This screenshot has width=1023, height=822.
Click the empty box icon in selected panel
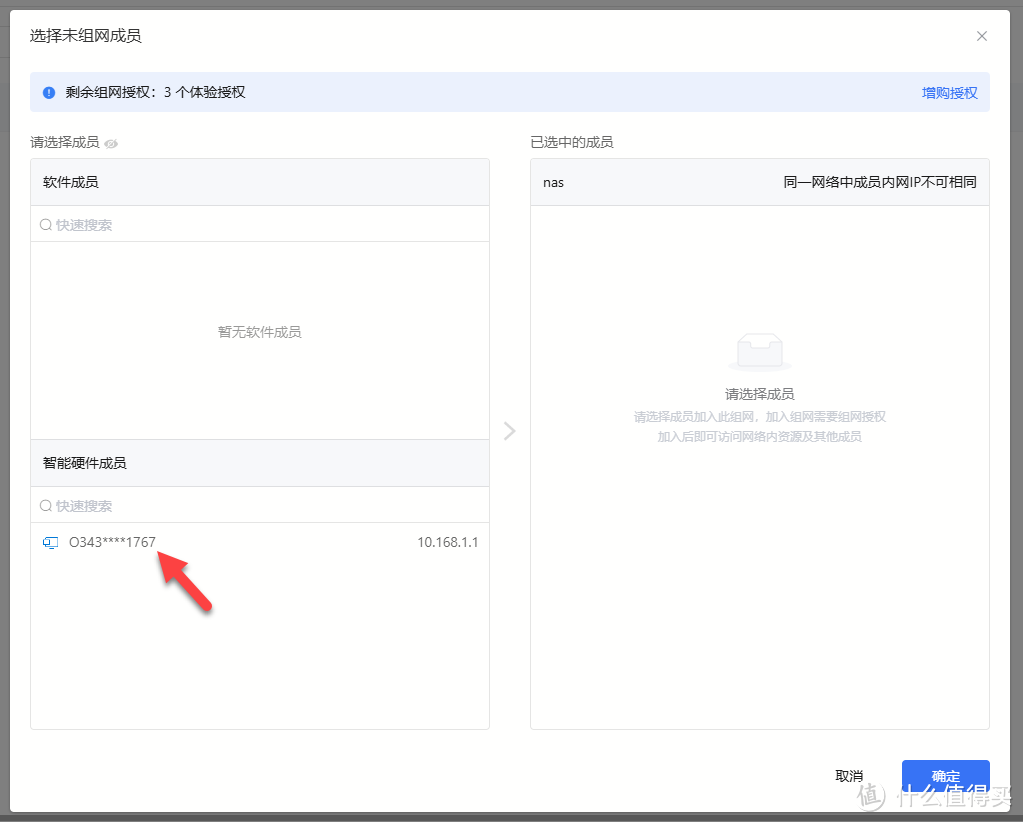[759, 351]
